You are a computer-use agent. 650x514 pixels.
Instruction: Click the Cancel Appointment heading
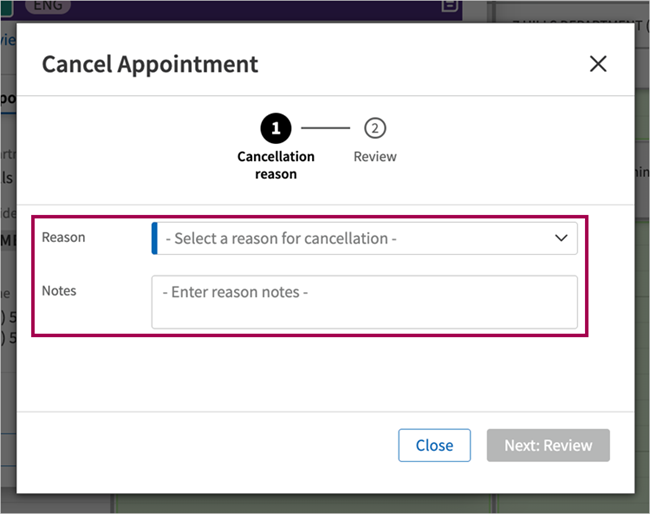(x=150, y=64)
